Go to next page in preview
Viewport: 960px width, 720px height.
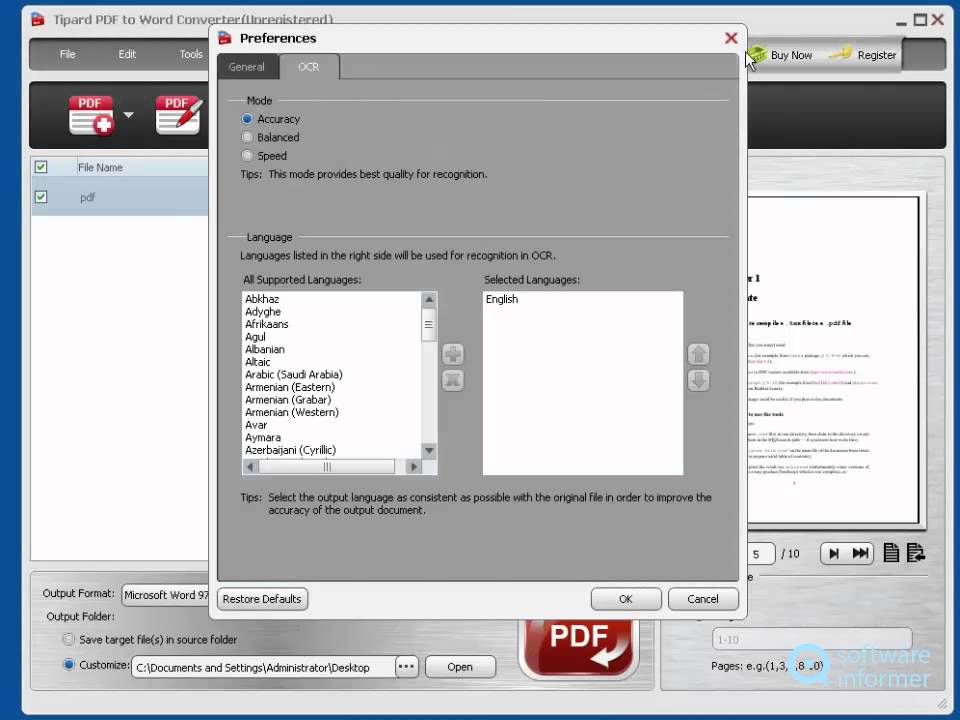click(834, 553)
